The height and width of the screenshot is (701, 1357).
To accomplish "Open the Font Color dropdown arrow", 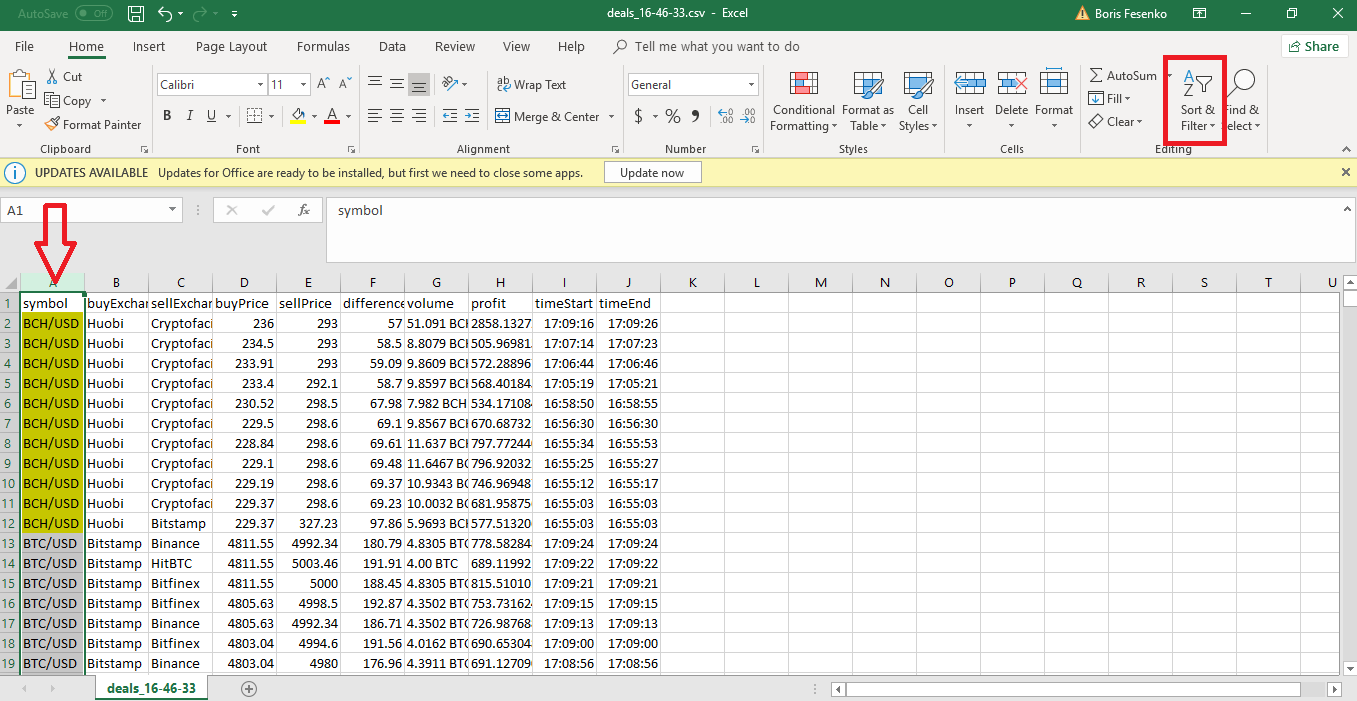I will click(x=348, y=116).
